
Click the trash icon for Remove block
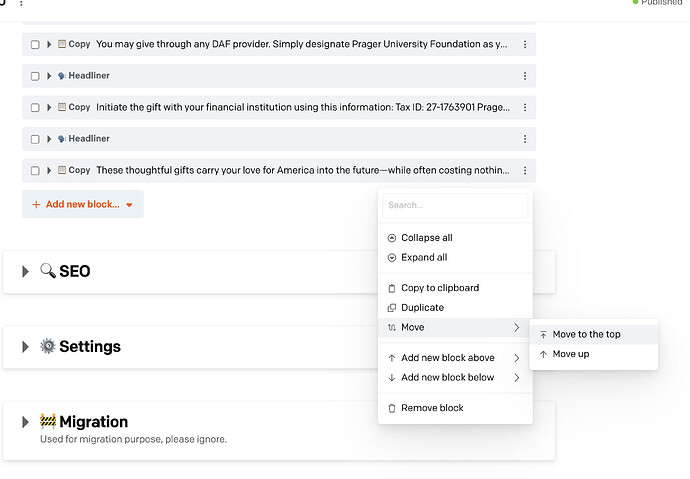tap(392, 409)
